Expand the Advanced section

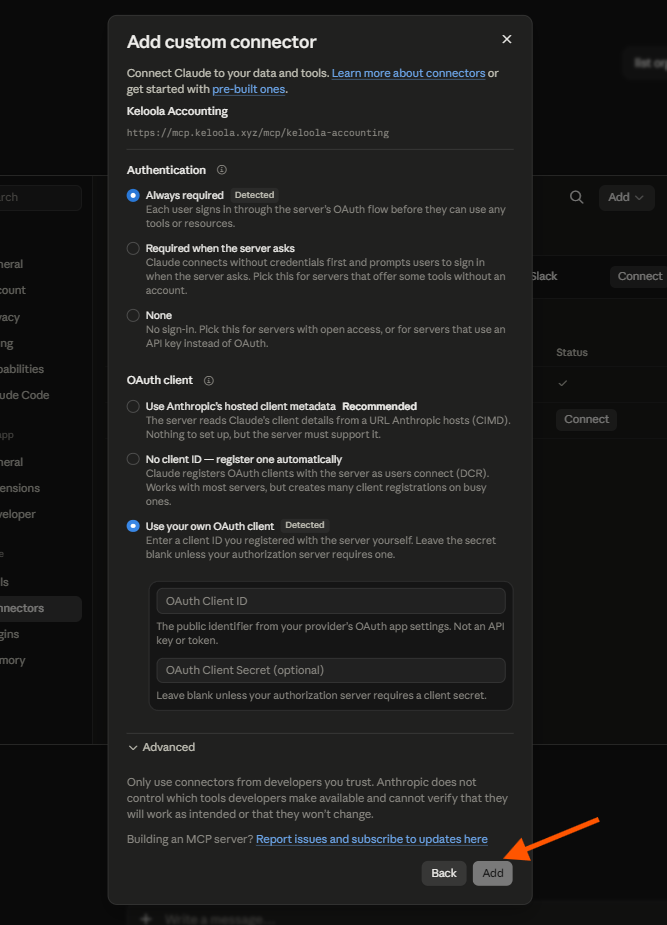[162, 747]
